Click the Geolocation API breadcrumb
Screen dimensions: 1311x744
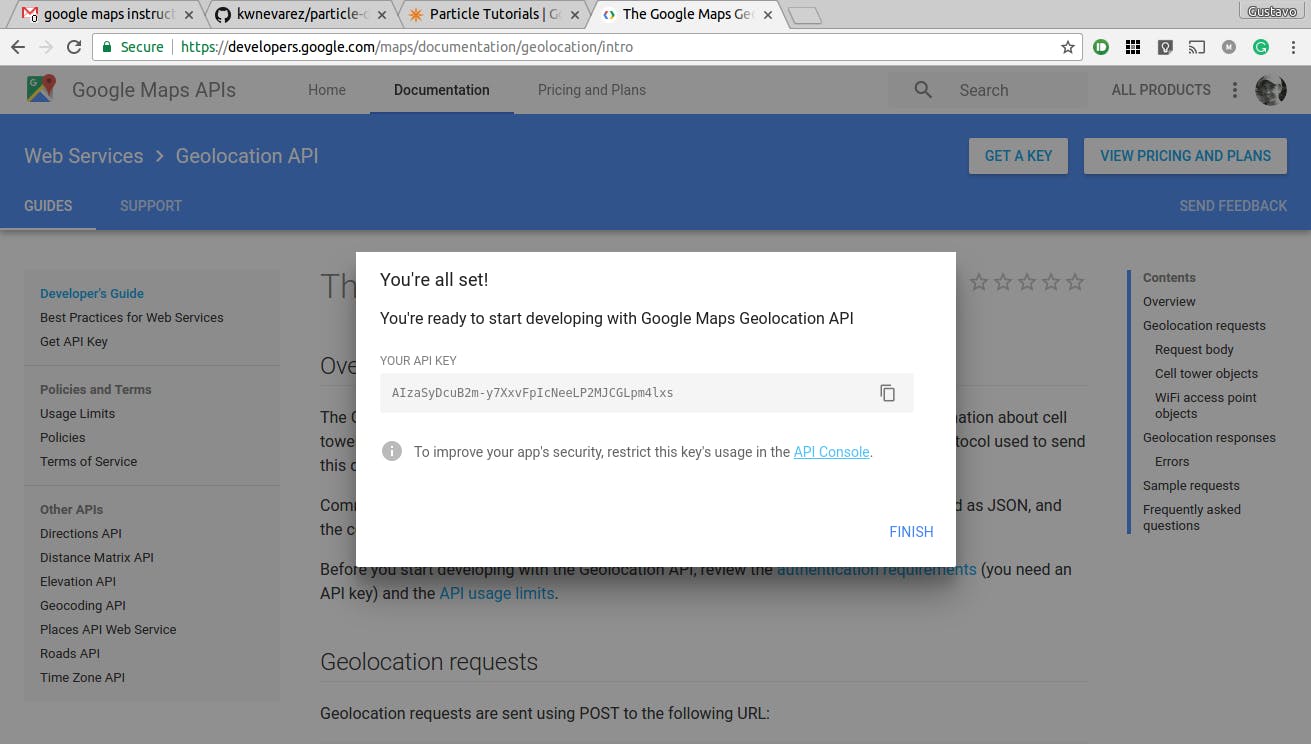click(x=247, y=156)
